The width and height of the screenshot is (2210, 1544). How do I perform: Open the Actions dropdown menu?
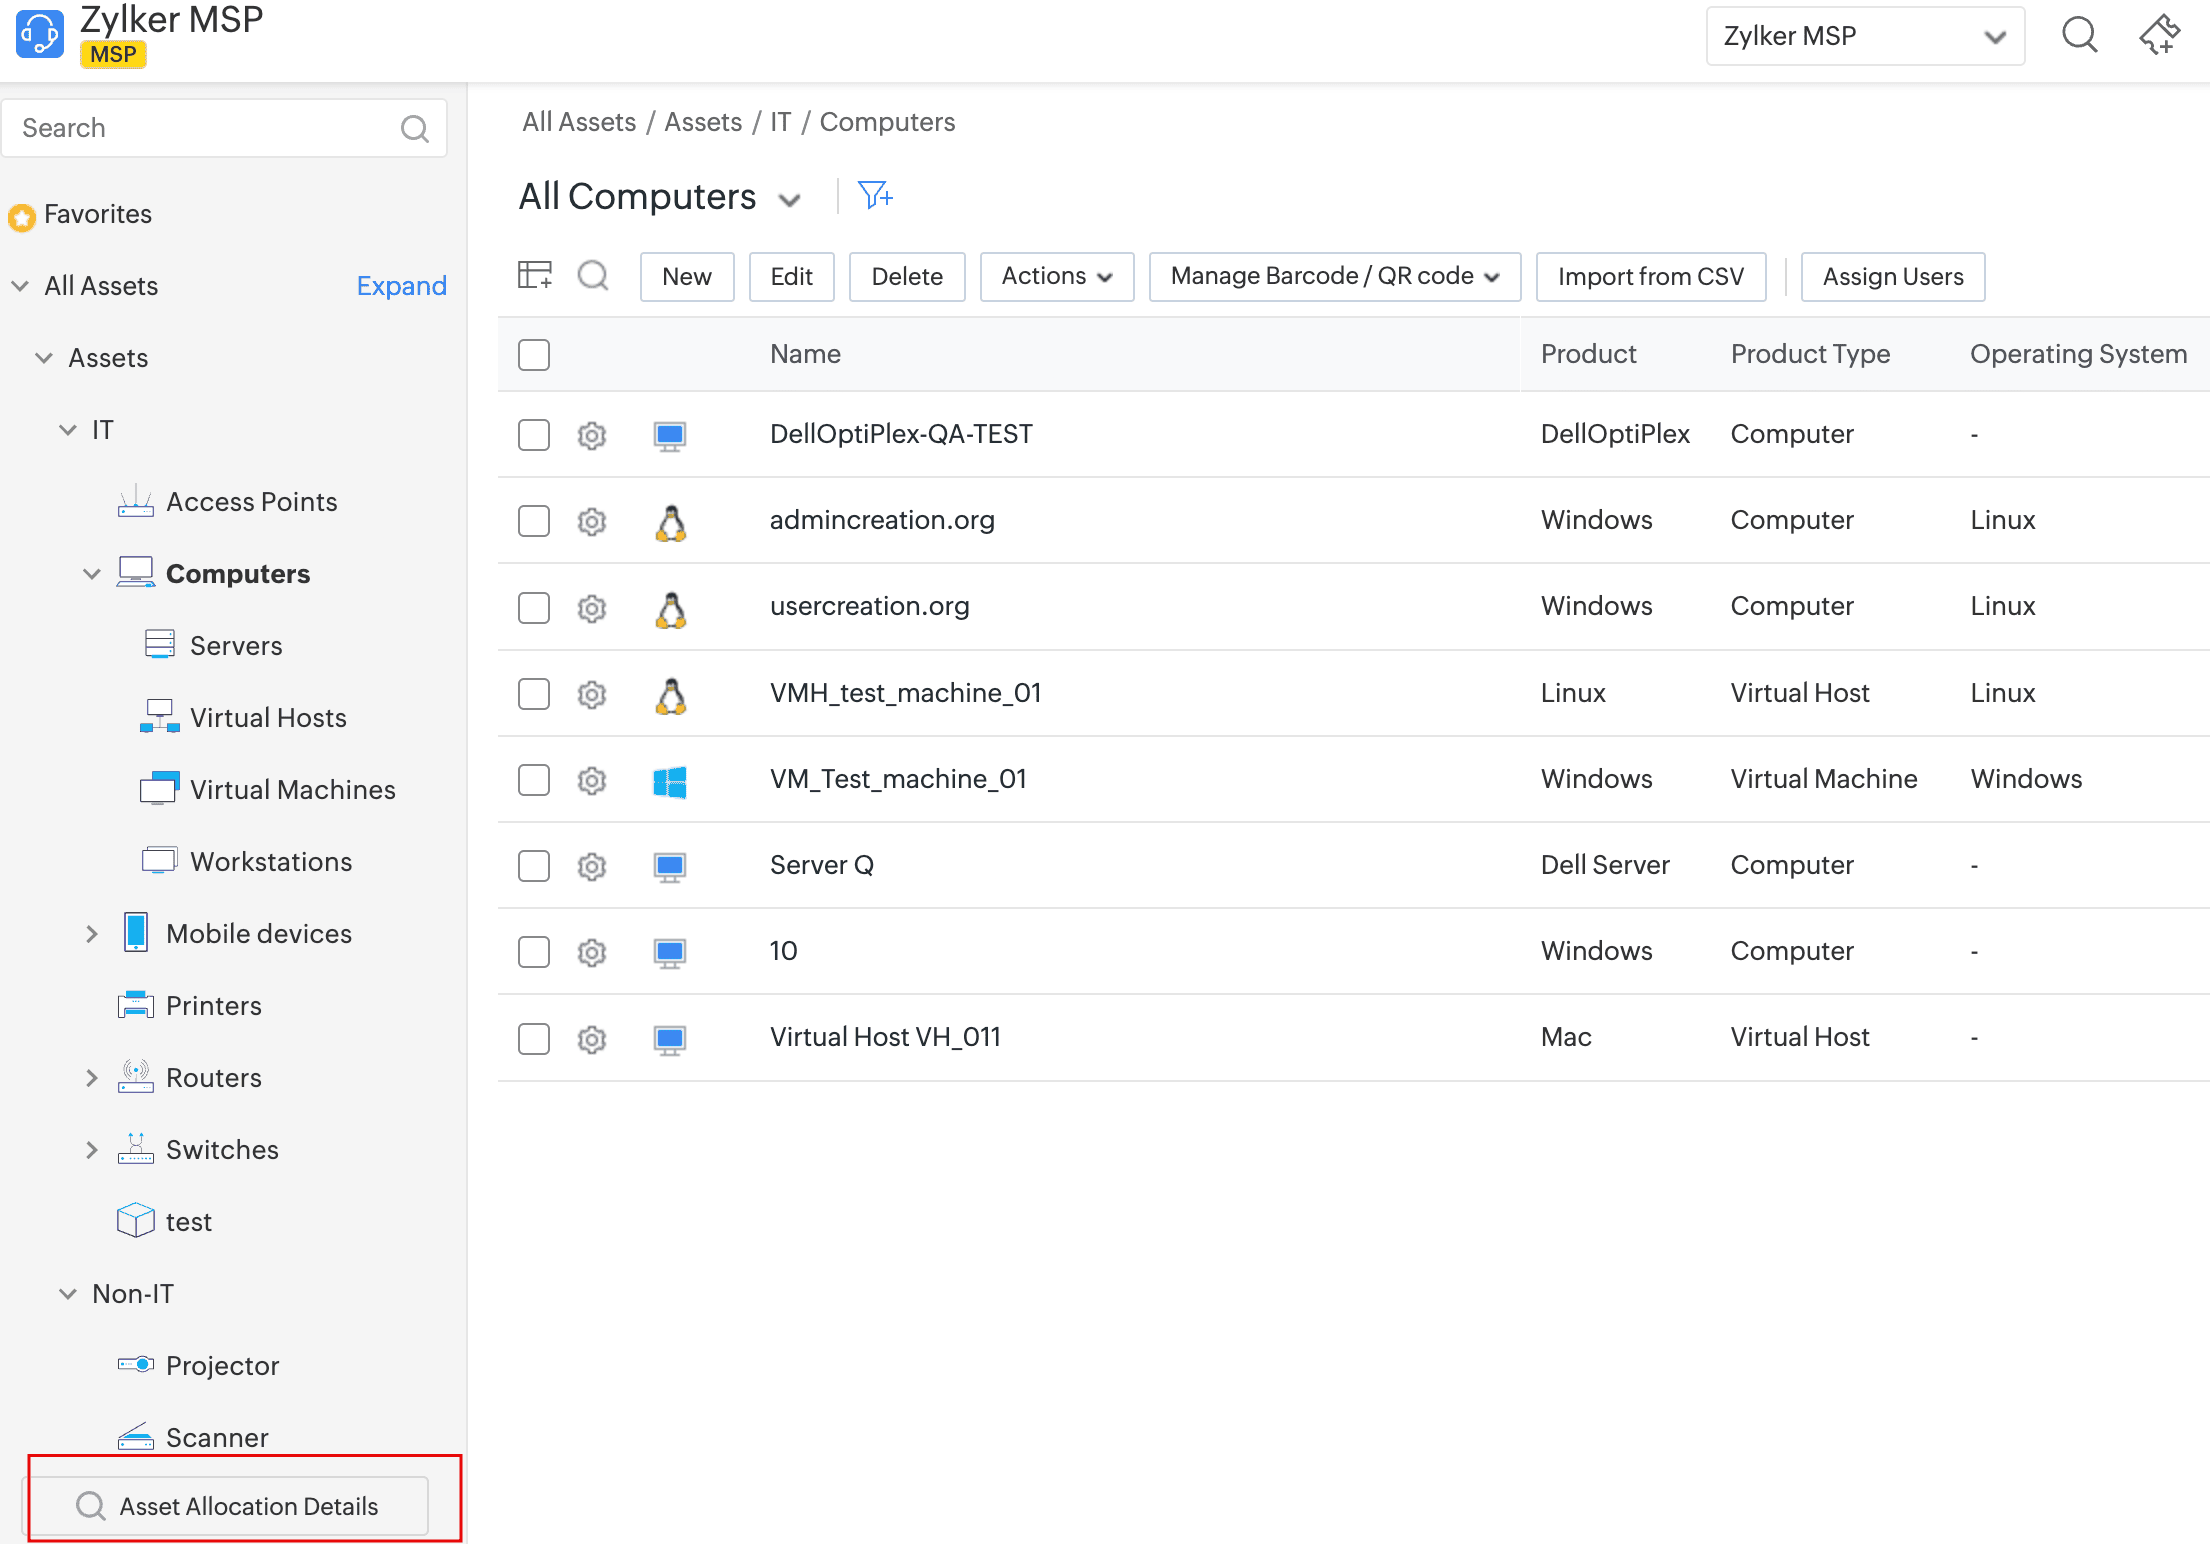click(x=1056, y=277)
